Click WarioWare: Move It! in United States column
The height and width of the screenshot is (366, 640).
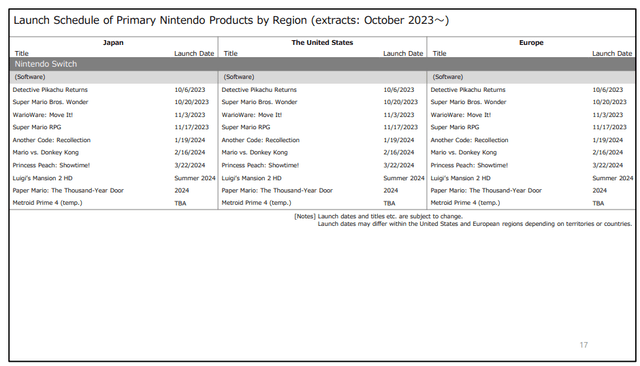251,115
